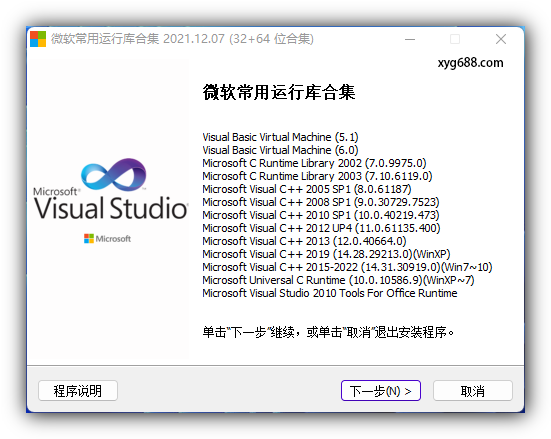551x439 pixels.
Task: Click the Microsoft four-color icon in title bar
Action: (x=38, y=39)
